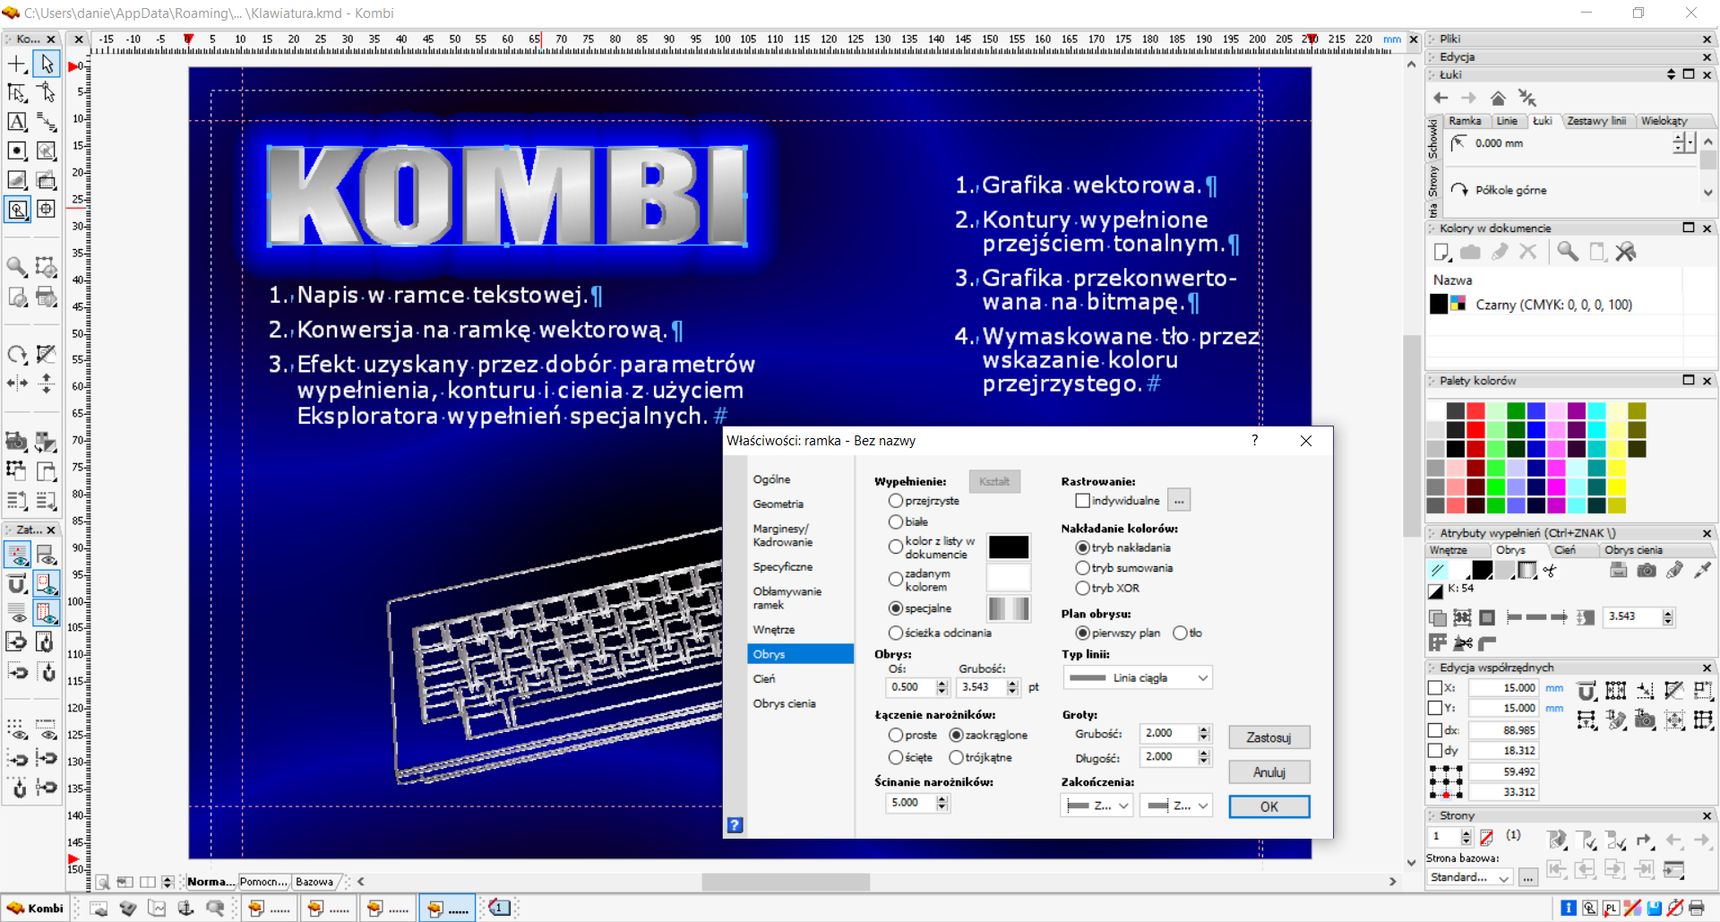This screenshot has width=1720, height=922.
Task: Select 'ścieżka odcinania' radio option
Action: point(895,632)
